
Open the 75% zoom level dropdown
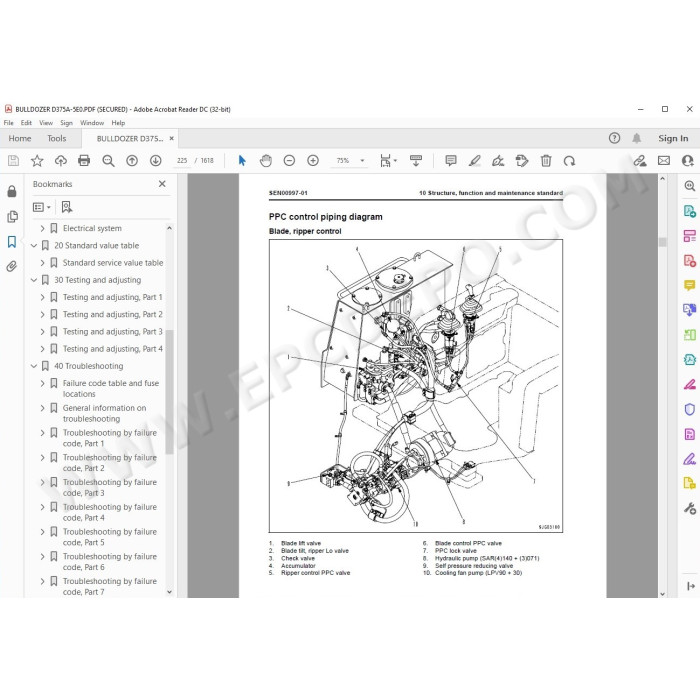[362, 161]
